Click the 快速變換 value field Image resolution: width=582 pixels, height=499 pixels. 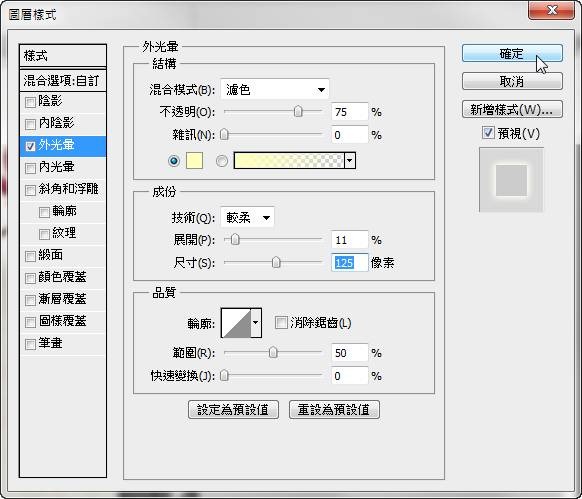349,376
